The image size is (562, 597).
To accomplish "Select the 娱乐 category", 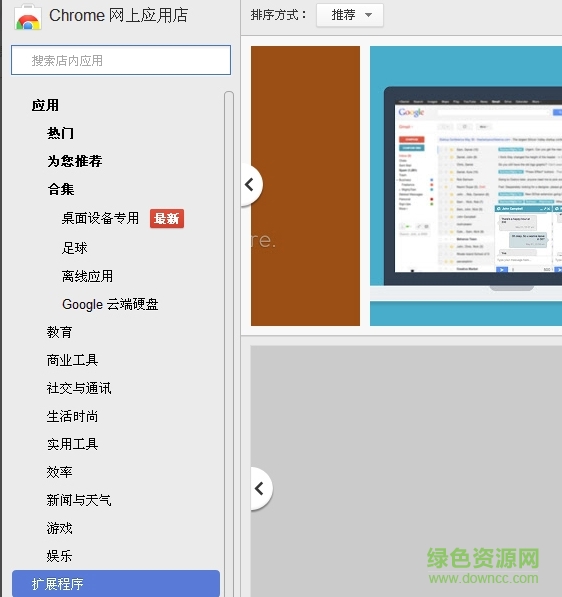I will 59,556.
